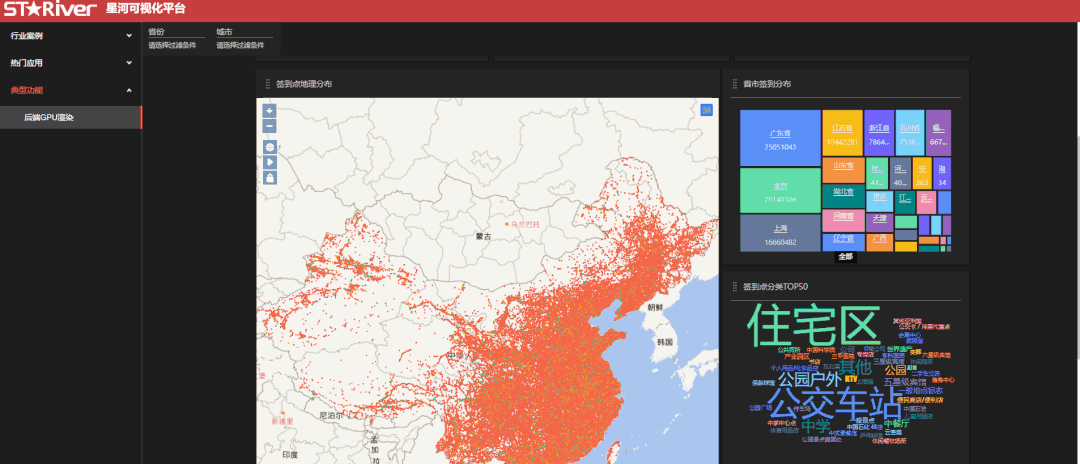Click the 广东省 treemap block
Screen dimensions: 1080x464
click(x=780, y=138)
